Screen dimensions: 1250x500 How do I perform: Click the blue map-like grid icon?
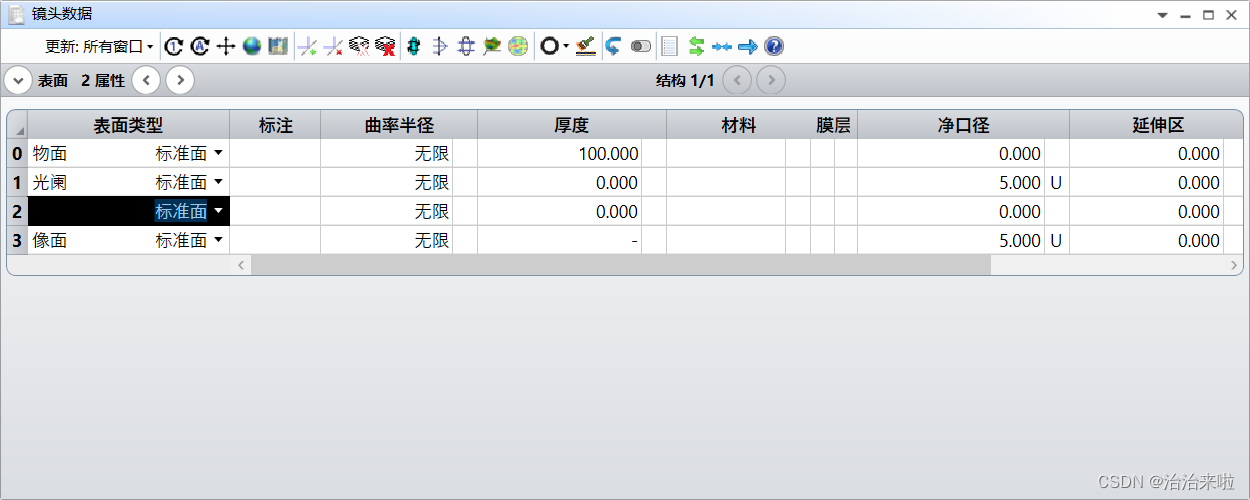[278, 46]
